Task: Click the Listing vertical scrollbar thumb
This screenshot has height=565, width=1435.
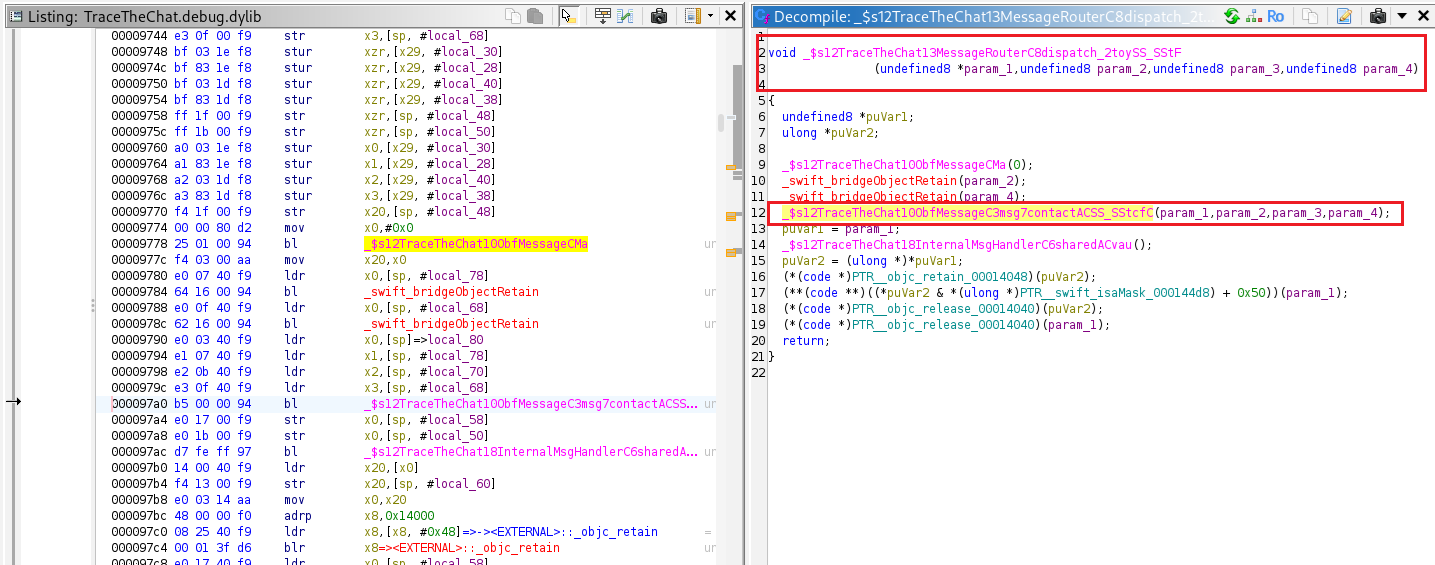Action: (x=722, y=122)
